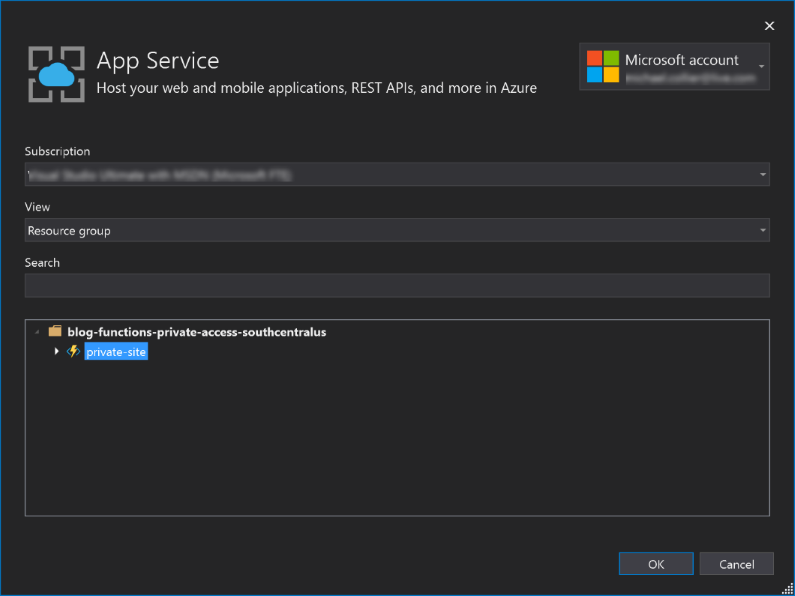Click the Microsoft logo in account box
This screenshot has width=795, height=596.
[x=603, y=66]
